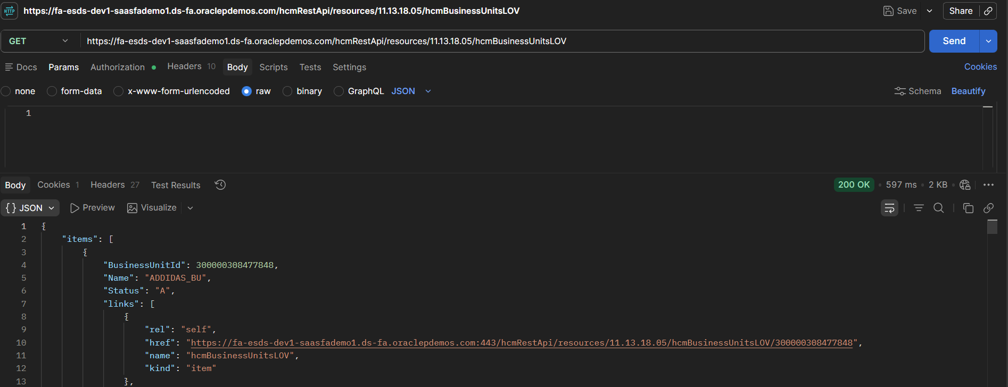Save the request with the Save button

point(900,11)
